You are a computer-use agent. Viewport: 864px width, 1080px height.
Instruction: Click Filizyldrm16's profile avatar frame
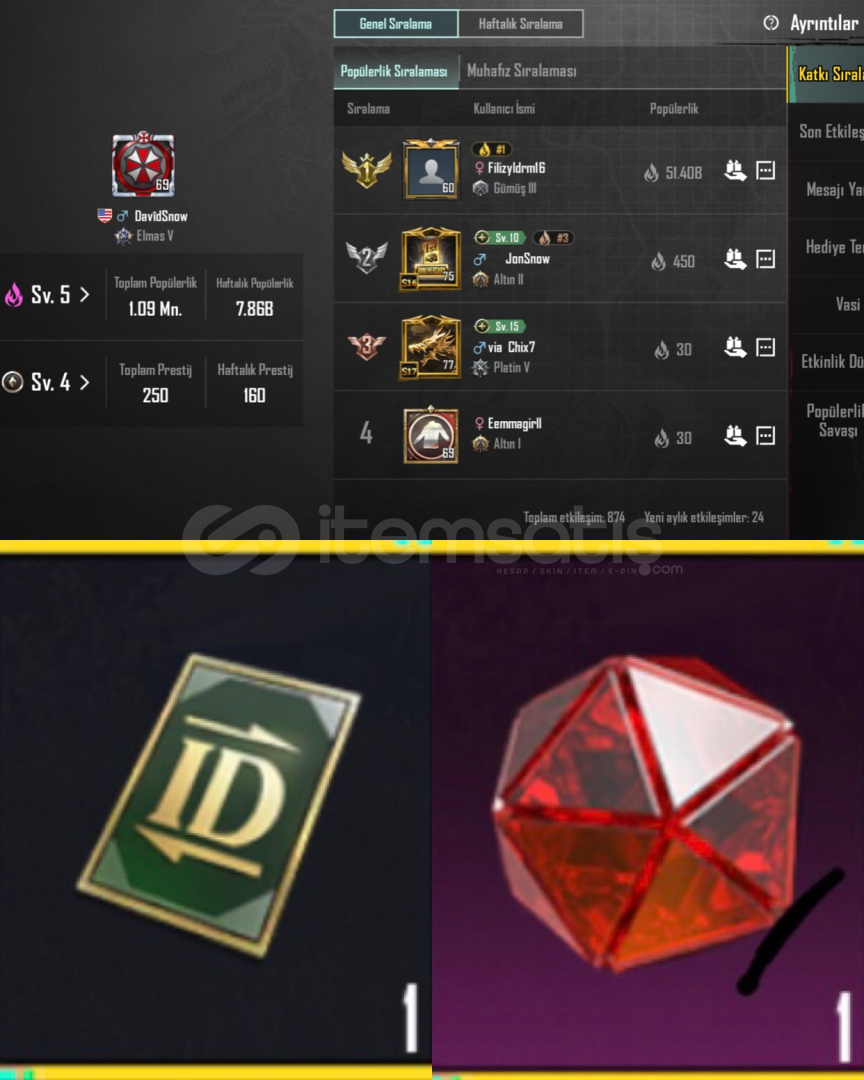point(431,169)
